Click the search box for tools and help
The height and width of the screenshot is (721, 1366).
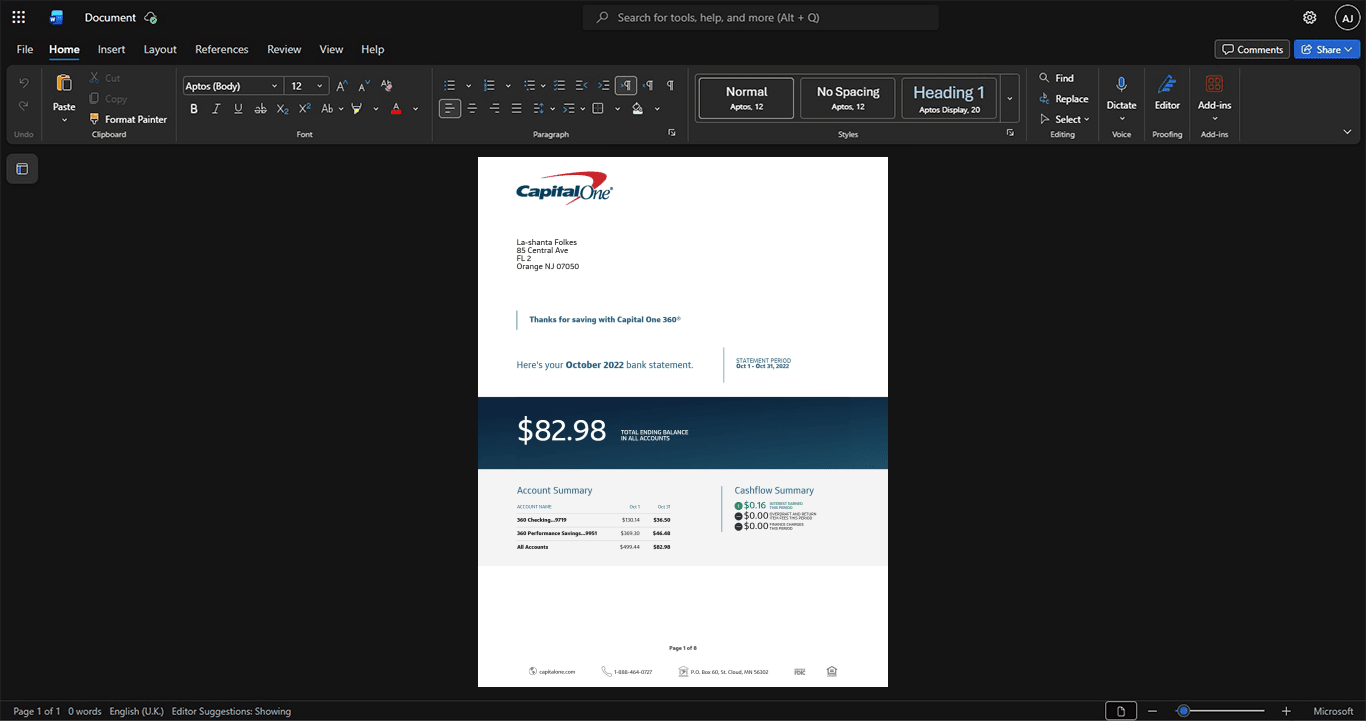[761, 17]
